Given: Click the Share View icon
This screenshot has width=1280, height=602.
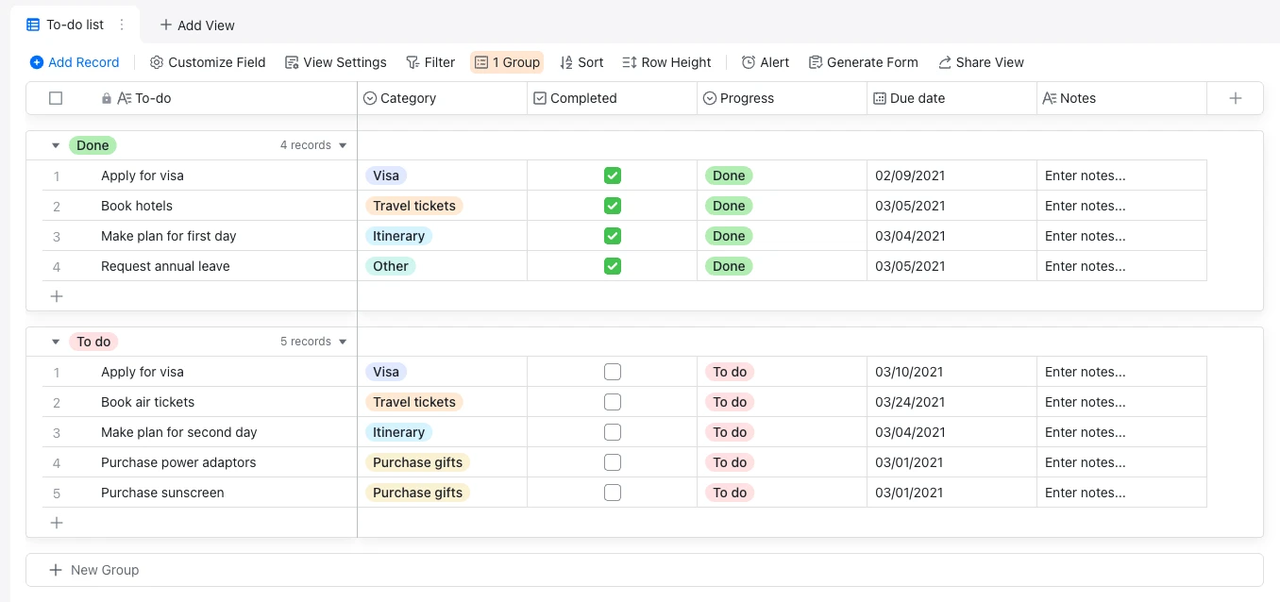Looking at the screenshot, I should coord(945,62).
